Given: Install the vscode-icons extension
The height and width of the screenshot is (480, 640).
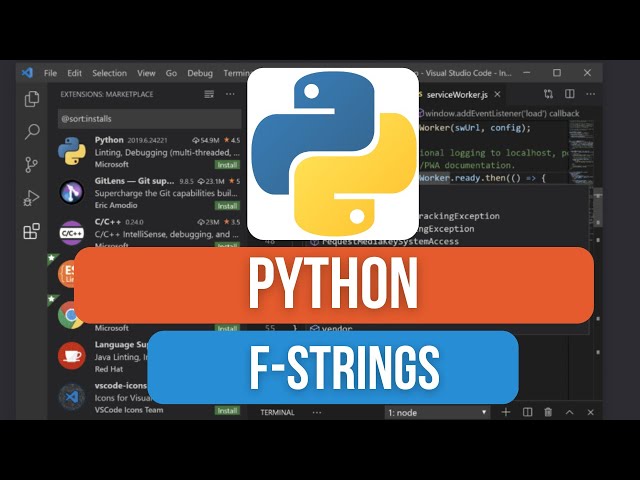Looking at the screenshot, I should pyautogui.click(x=227, y=411).
